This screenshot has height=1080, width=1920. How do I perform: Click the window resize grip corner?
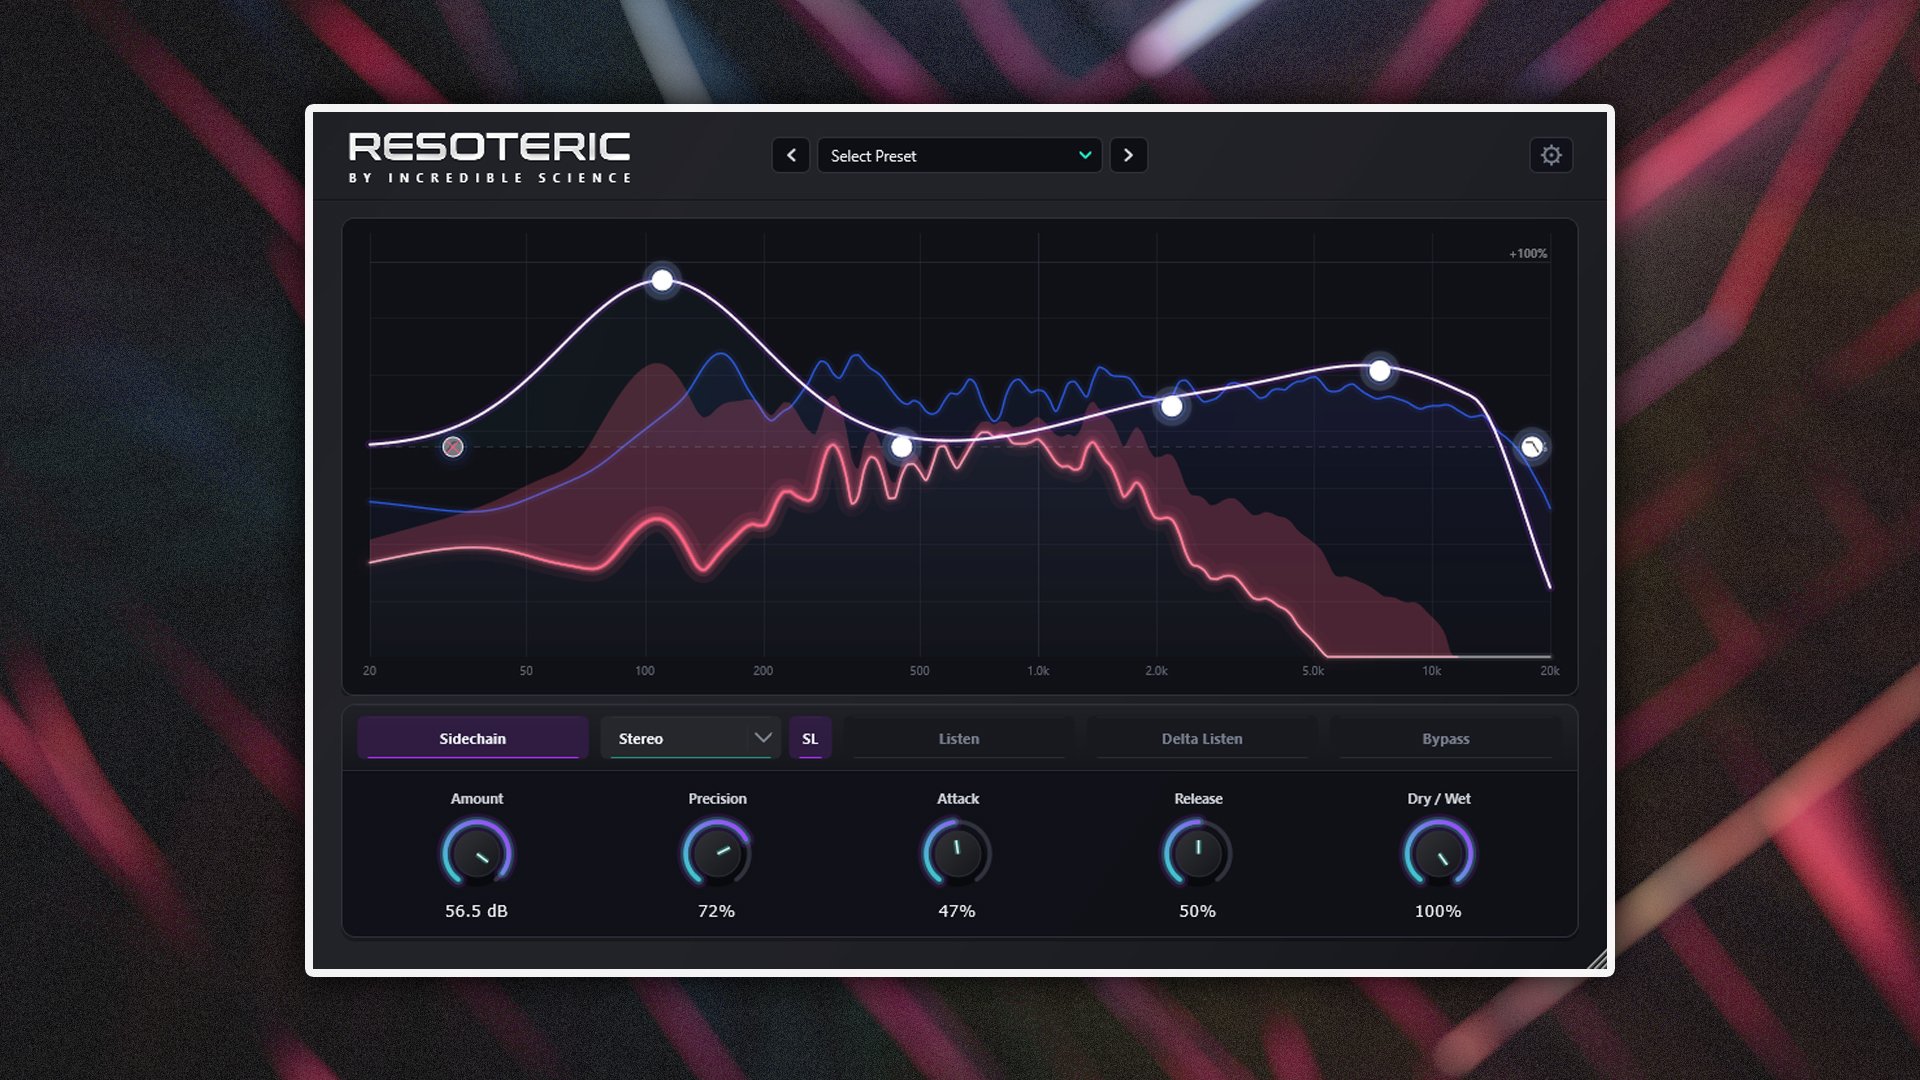1597,960
